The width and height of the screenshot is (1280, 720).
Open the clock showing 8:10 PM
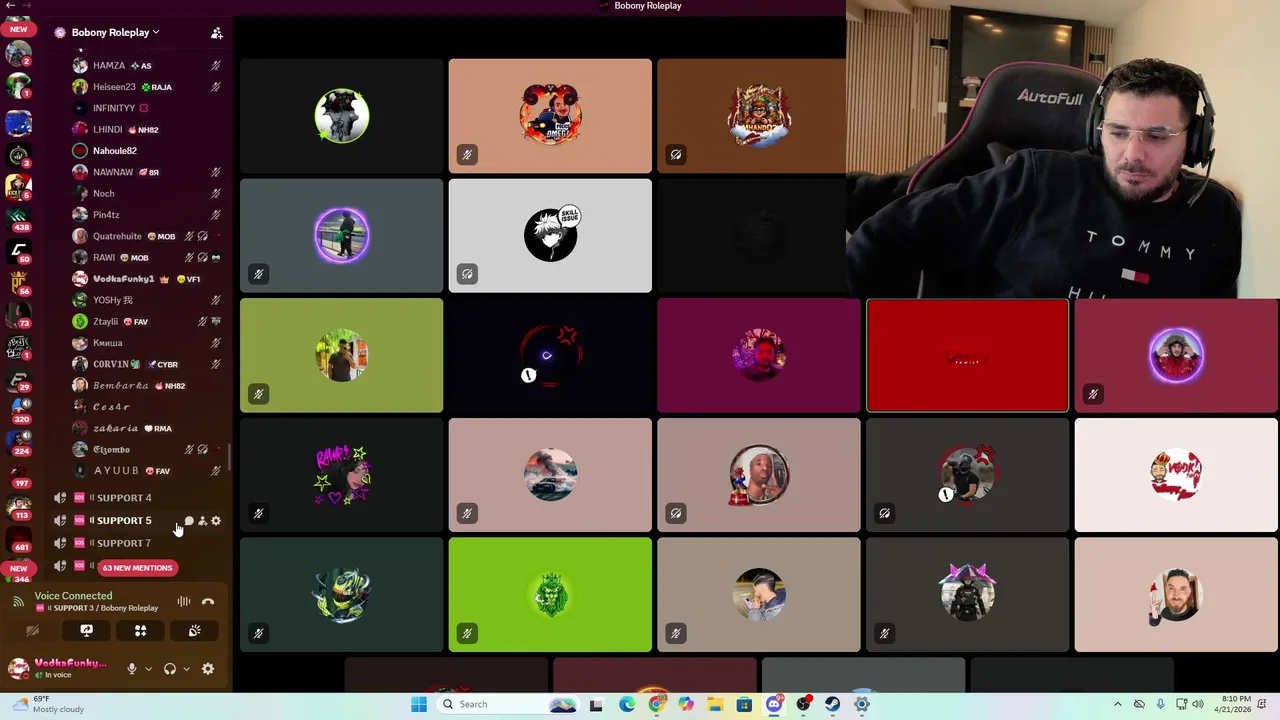pyautogui.click(x=1235, y=704)
